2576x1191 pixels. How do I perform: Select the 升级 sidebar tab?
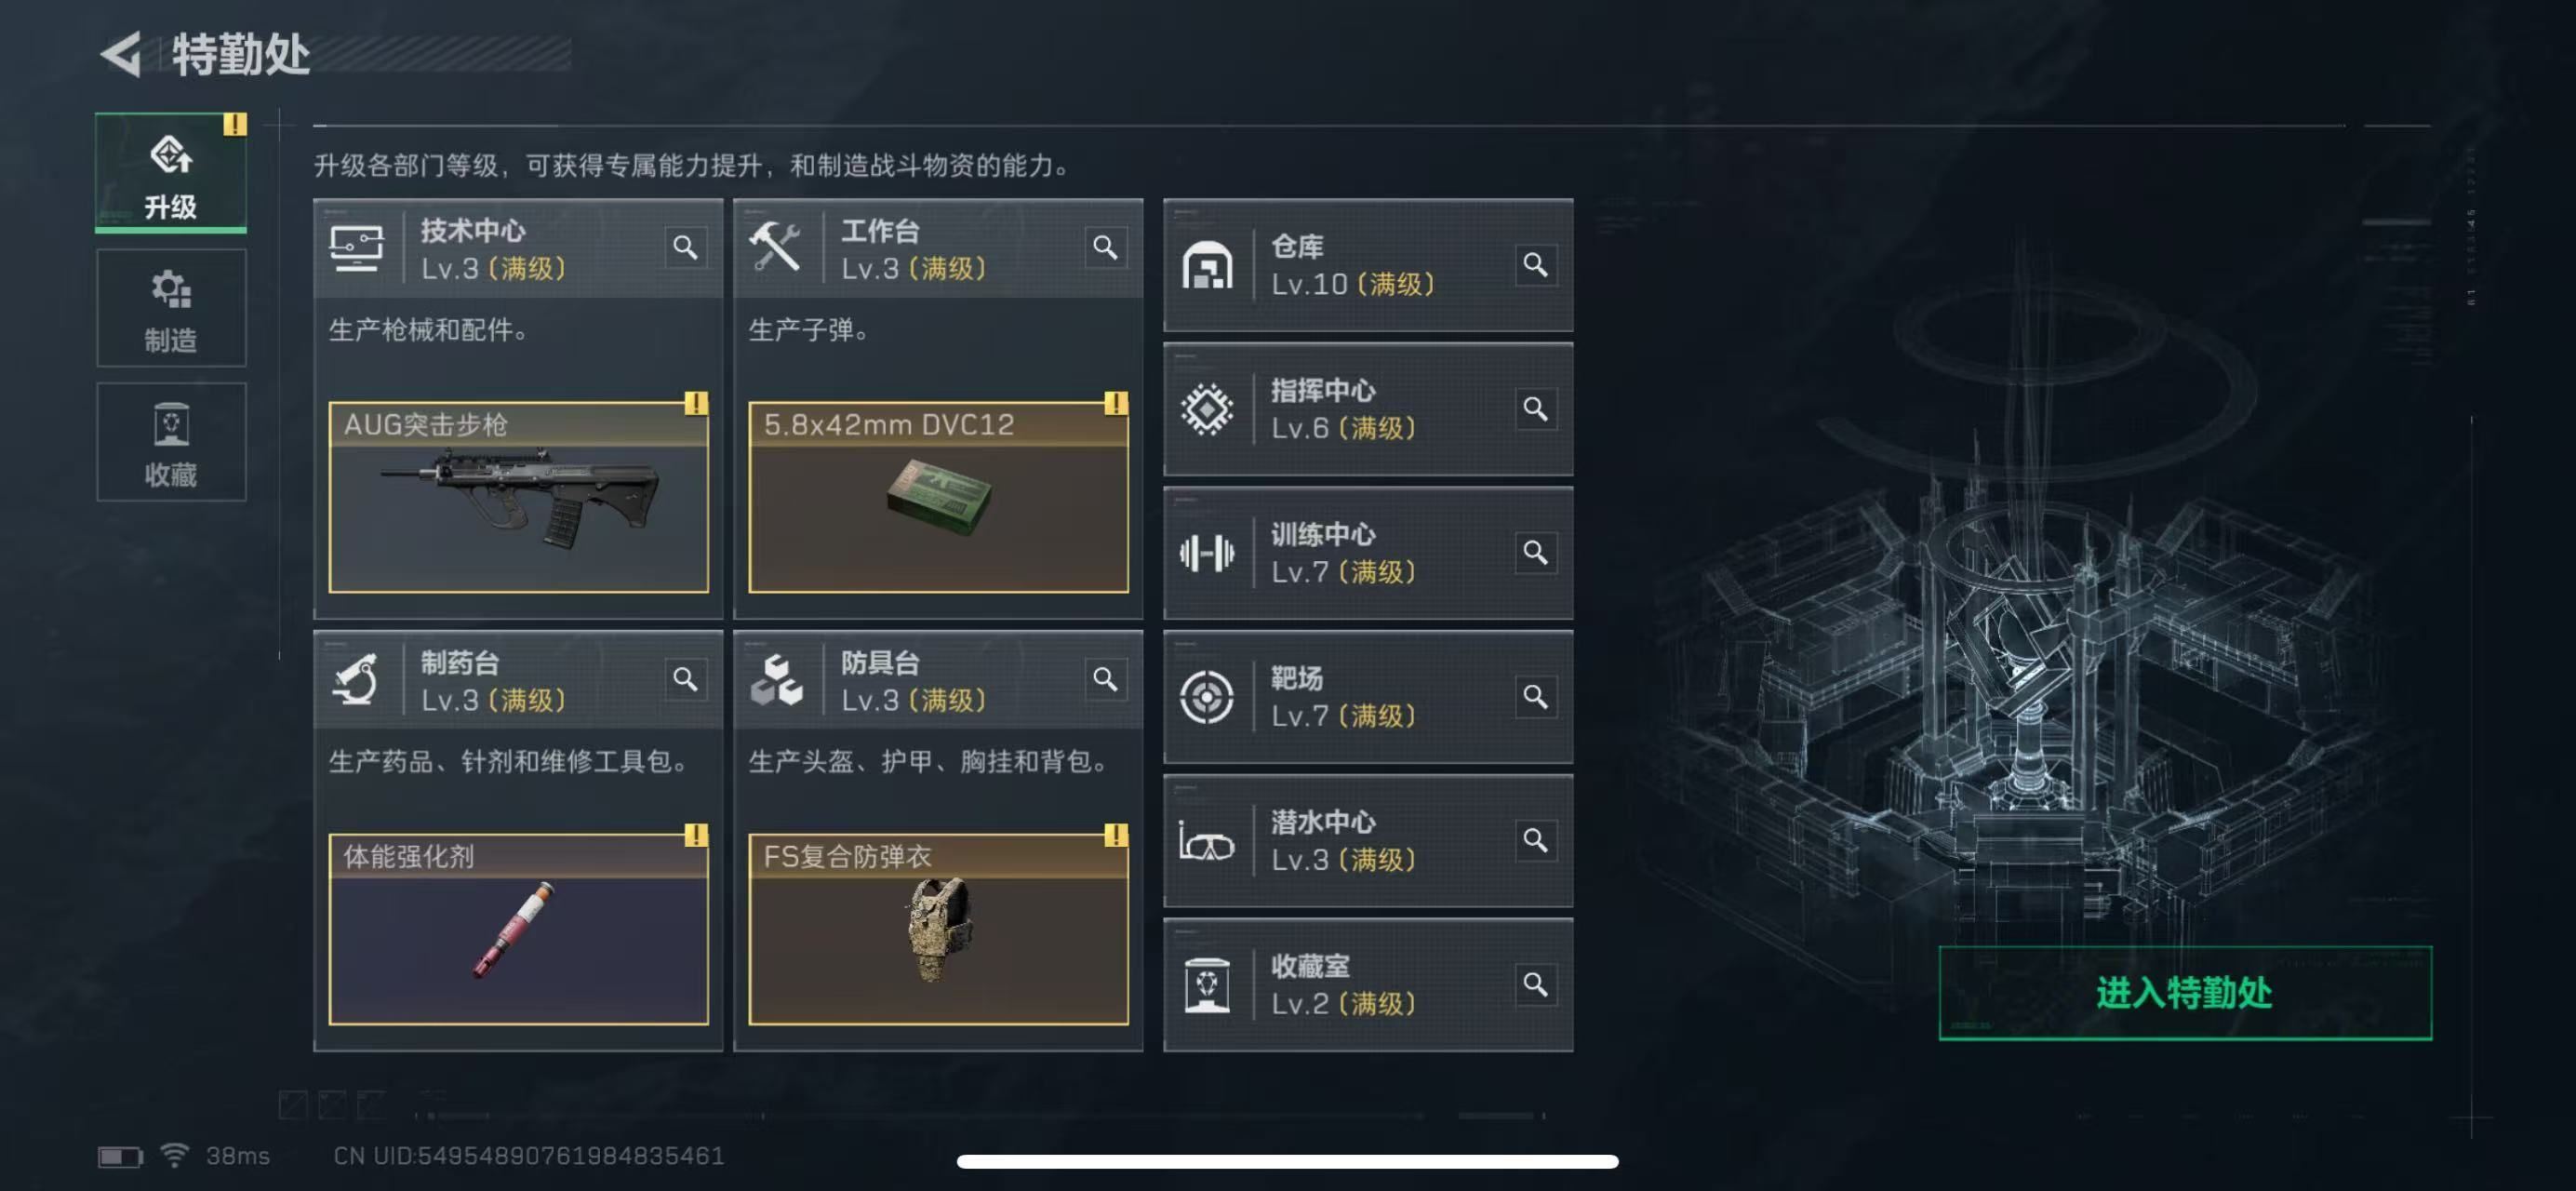[x=171, y=173]
